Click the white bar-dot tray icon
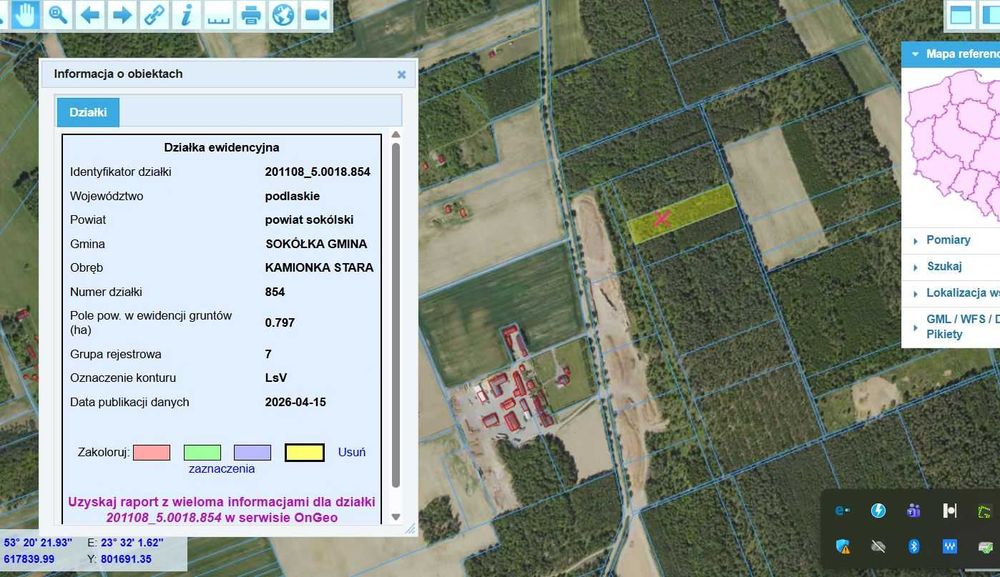The width and height of the screenshot is (1000, 577). click(x=950, y=511)
